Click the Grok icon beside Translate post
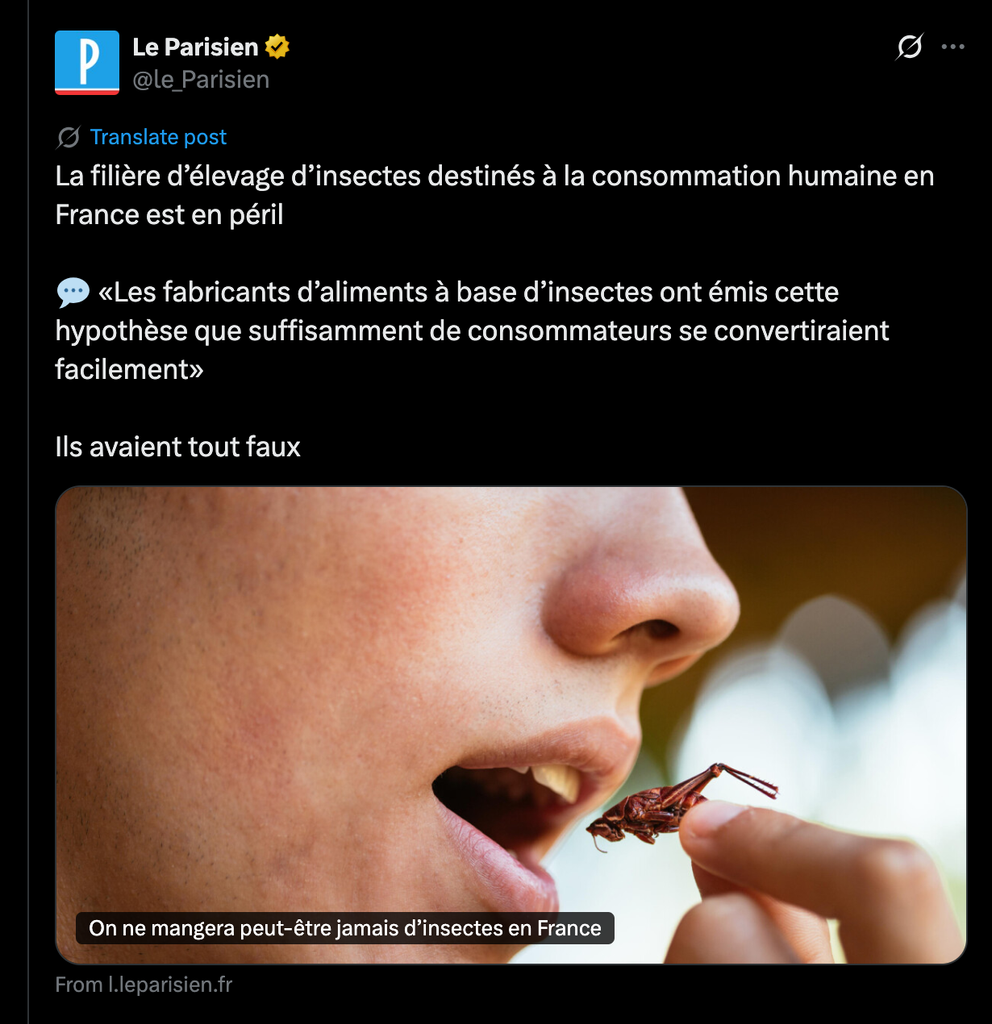This screenshot has width=992, height=1024. pyautogui.click(x=68, y=137)
